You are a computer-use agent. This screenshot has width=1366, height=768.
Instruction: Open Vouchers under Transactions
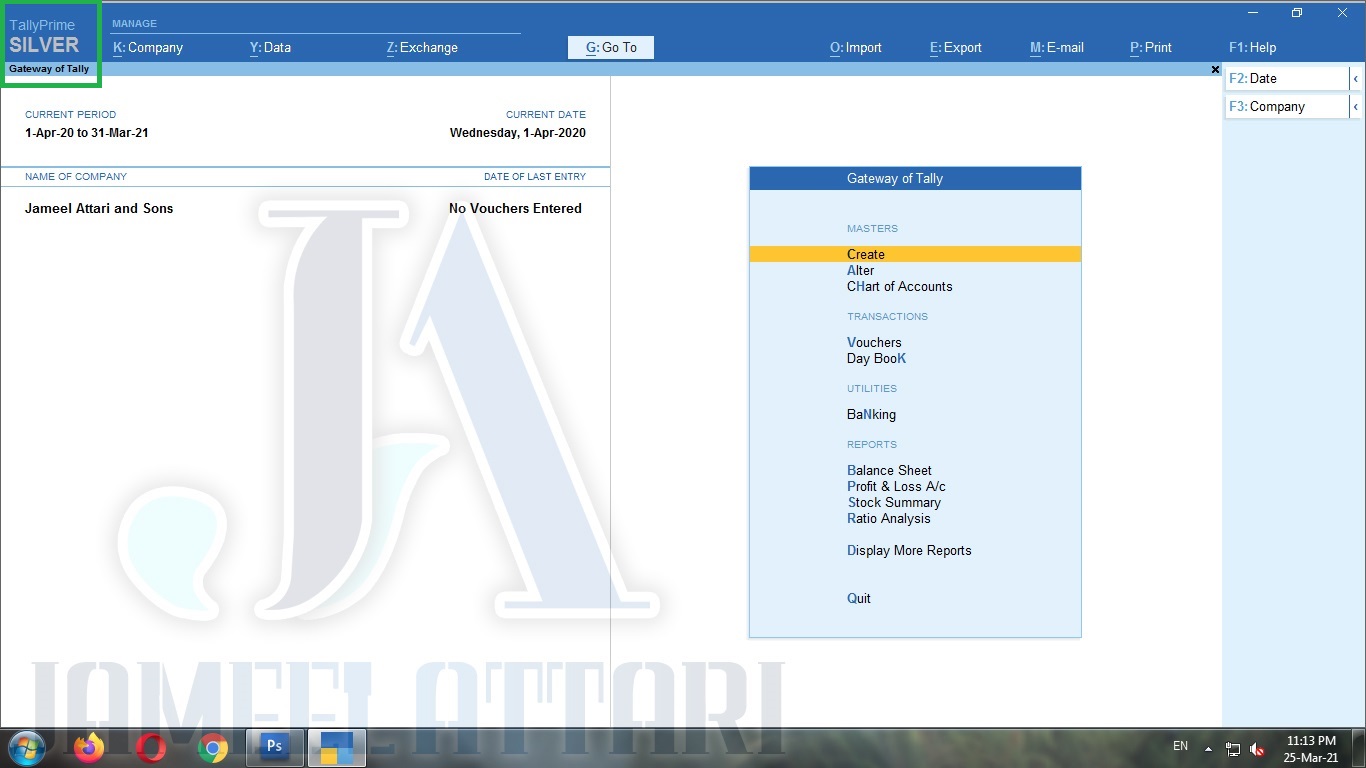click(x=874, y=342)
